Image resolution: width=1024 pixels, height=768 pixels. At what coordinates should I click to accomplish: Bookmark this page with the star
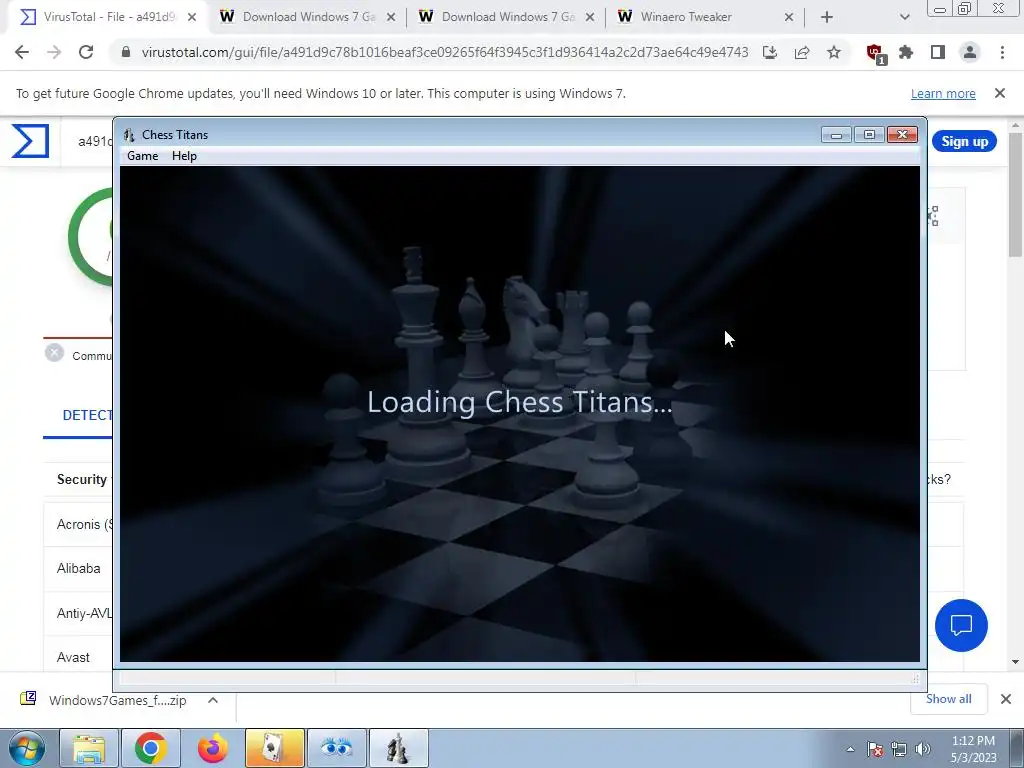tap(834, 52)
